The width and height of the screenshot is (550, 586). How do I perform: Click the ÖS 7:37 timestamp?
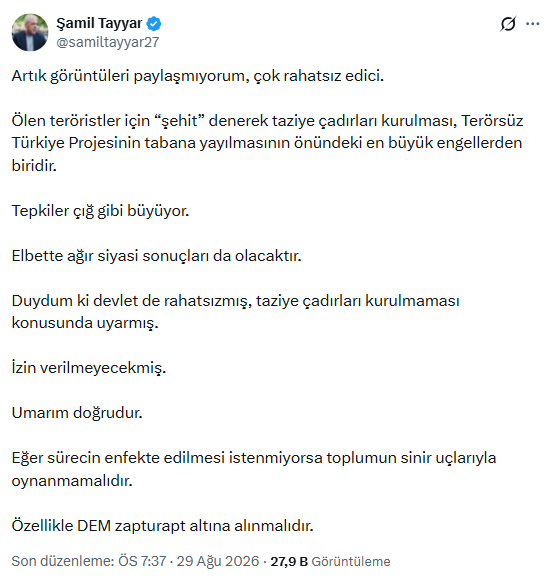[142, 561]
